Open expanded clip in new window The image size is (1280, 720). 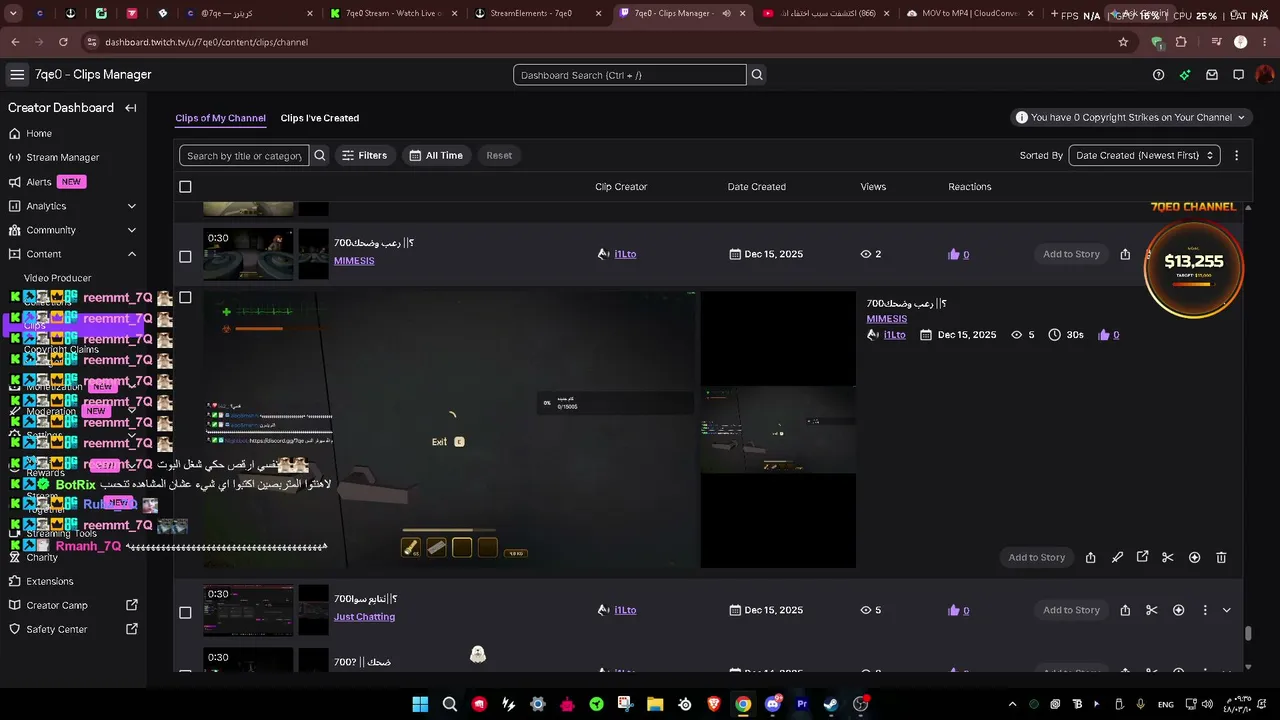tap(1142, 557)
